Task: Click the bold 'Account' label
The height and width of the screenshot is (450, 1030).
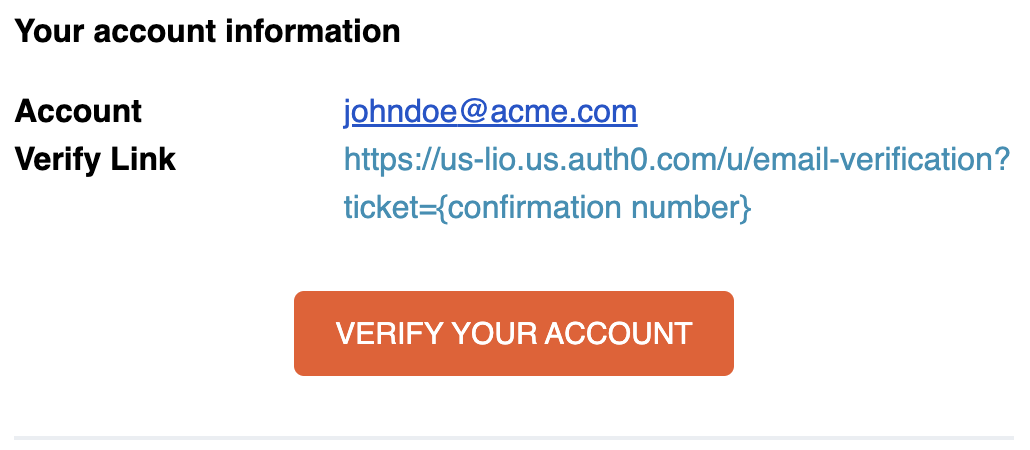Action: click(x=78, y=111)
